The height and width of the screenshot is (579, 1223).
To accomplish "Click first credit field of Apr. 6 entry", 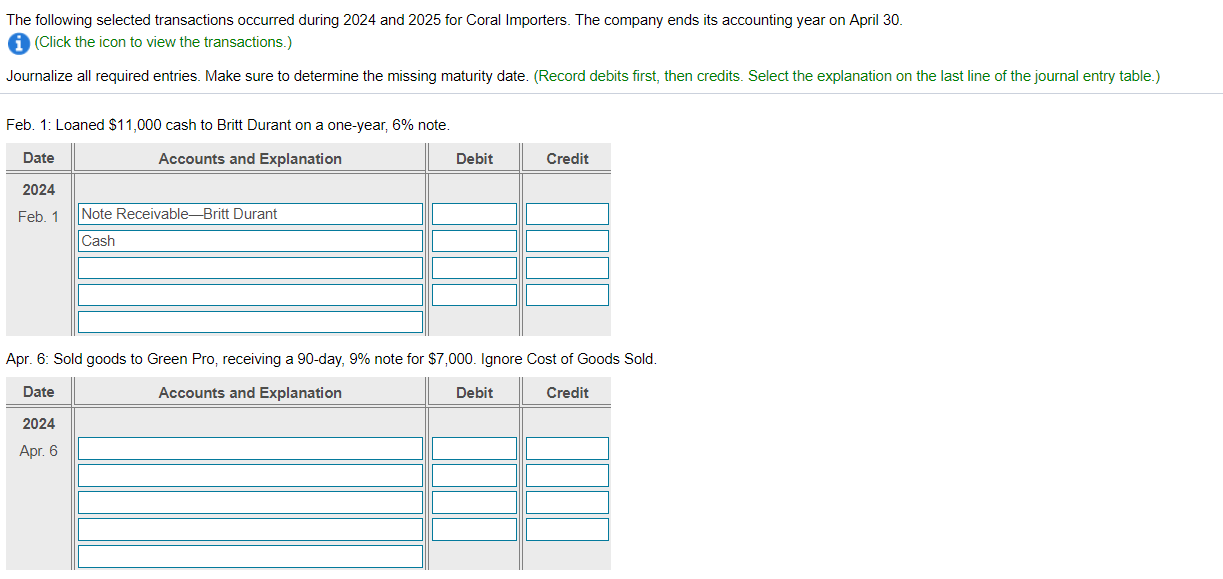I will pyautogui.click(x=567, y=448).
